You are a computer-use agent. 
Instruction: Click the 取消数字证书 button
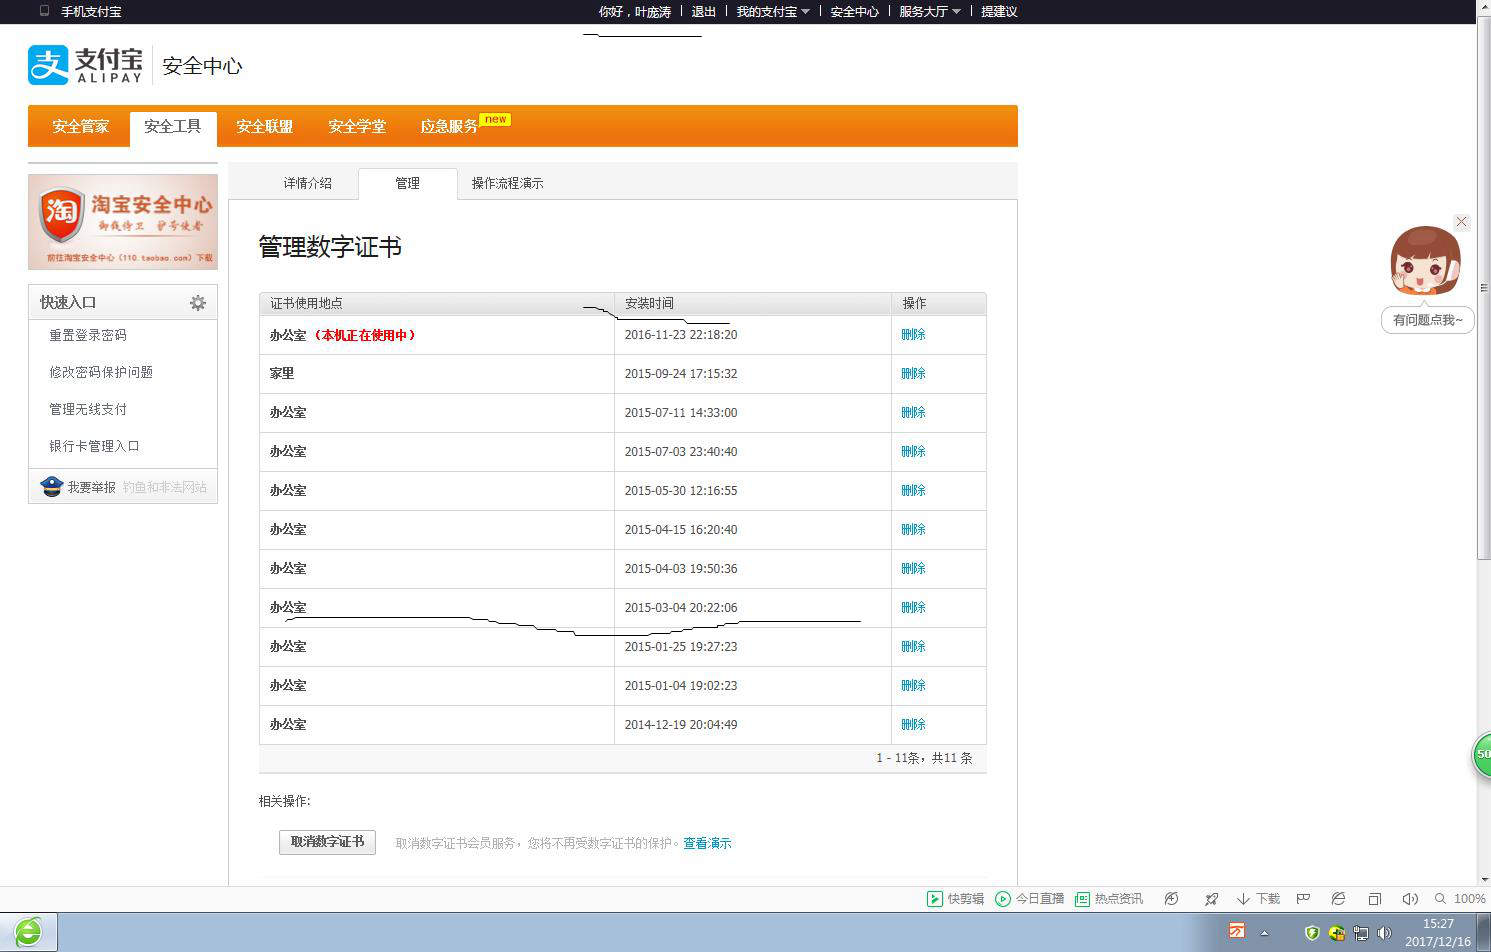(x=327, y=842)
